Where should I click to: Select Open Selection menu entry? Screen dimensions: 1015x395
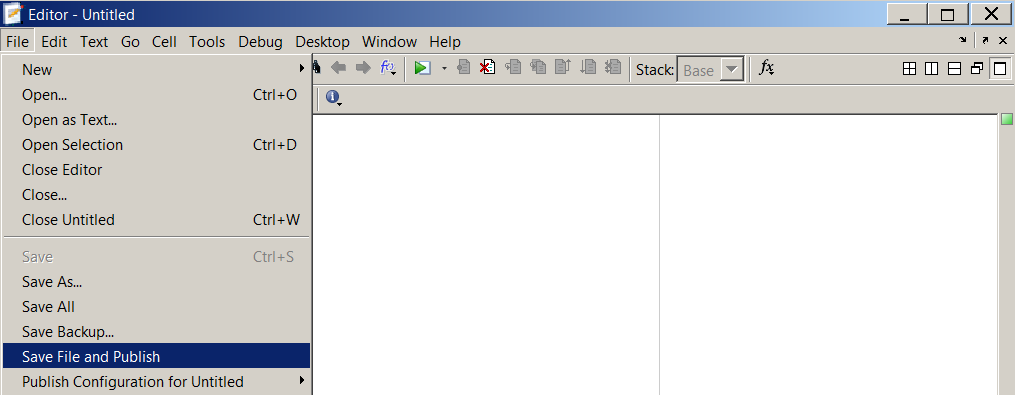point(156,144)
